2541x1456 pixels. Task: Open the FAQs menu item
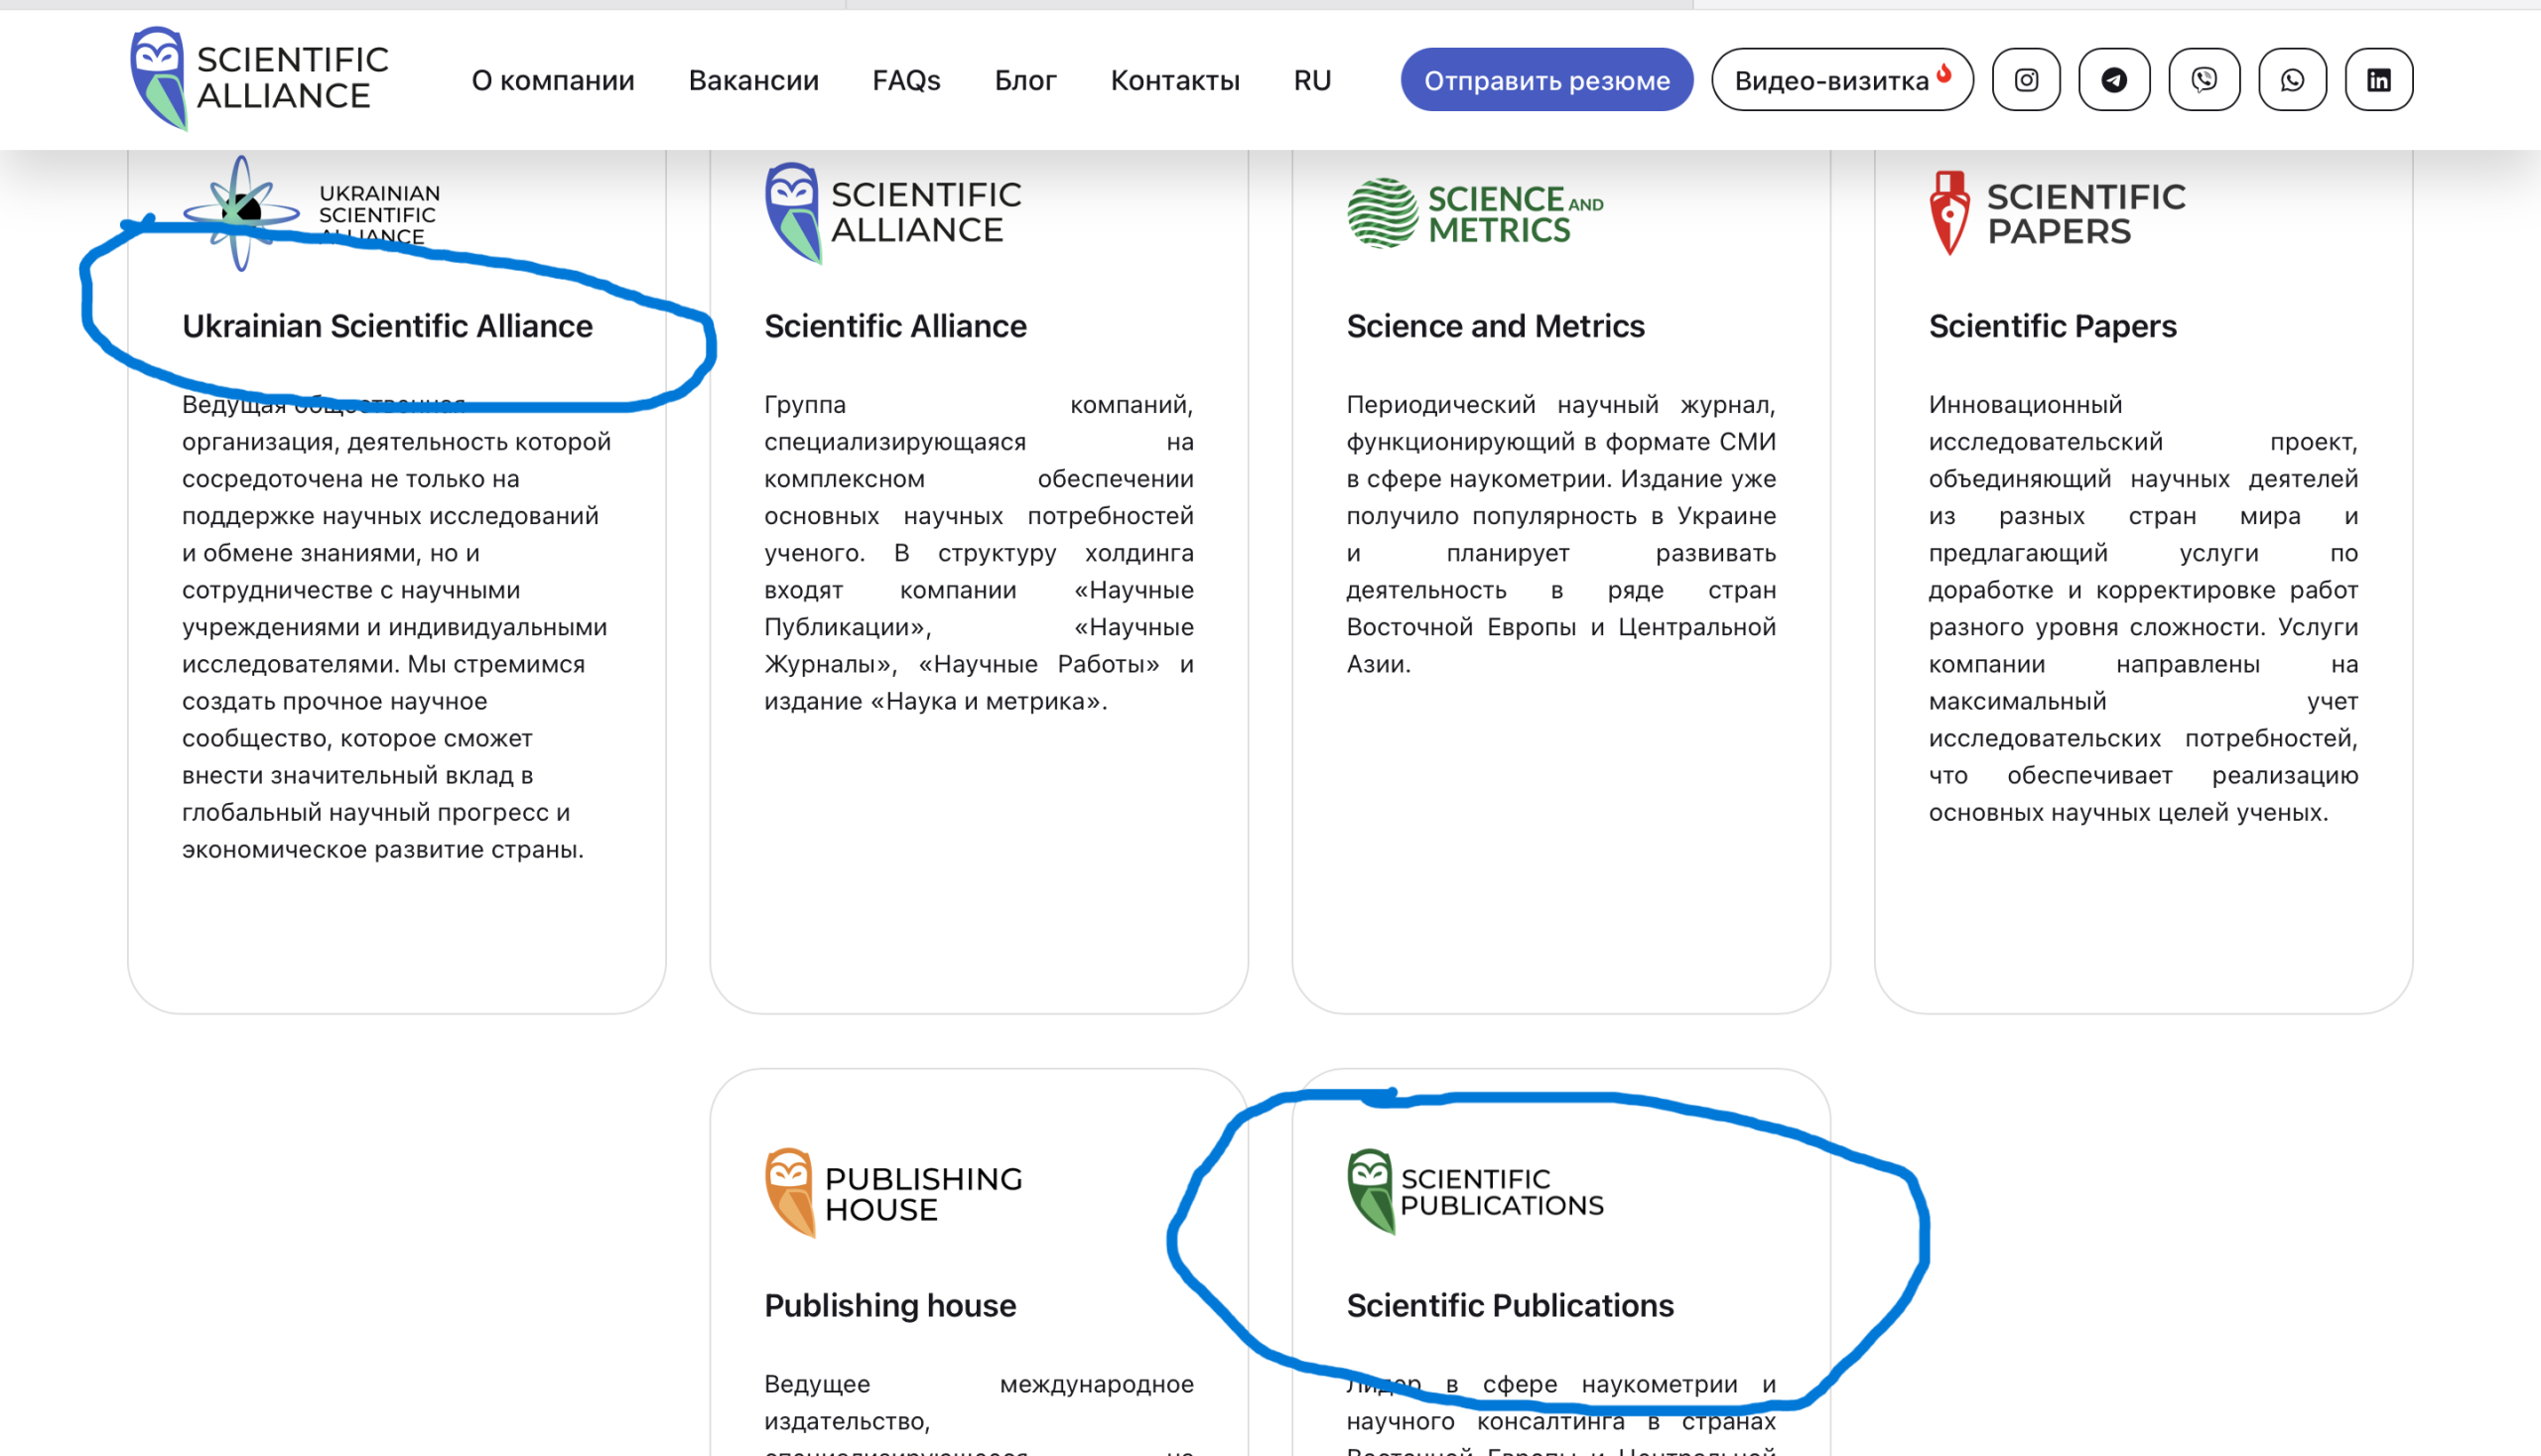click(x=906, y=80)
